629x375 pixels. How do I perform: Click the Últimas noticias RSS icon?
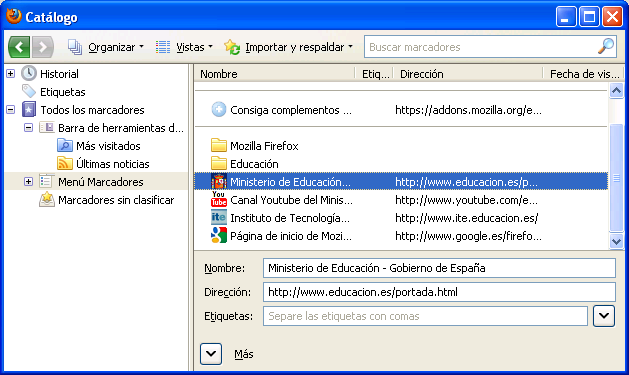(x=65, y=164)
